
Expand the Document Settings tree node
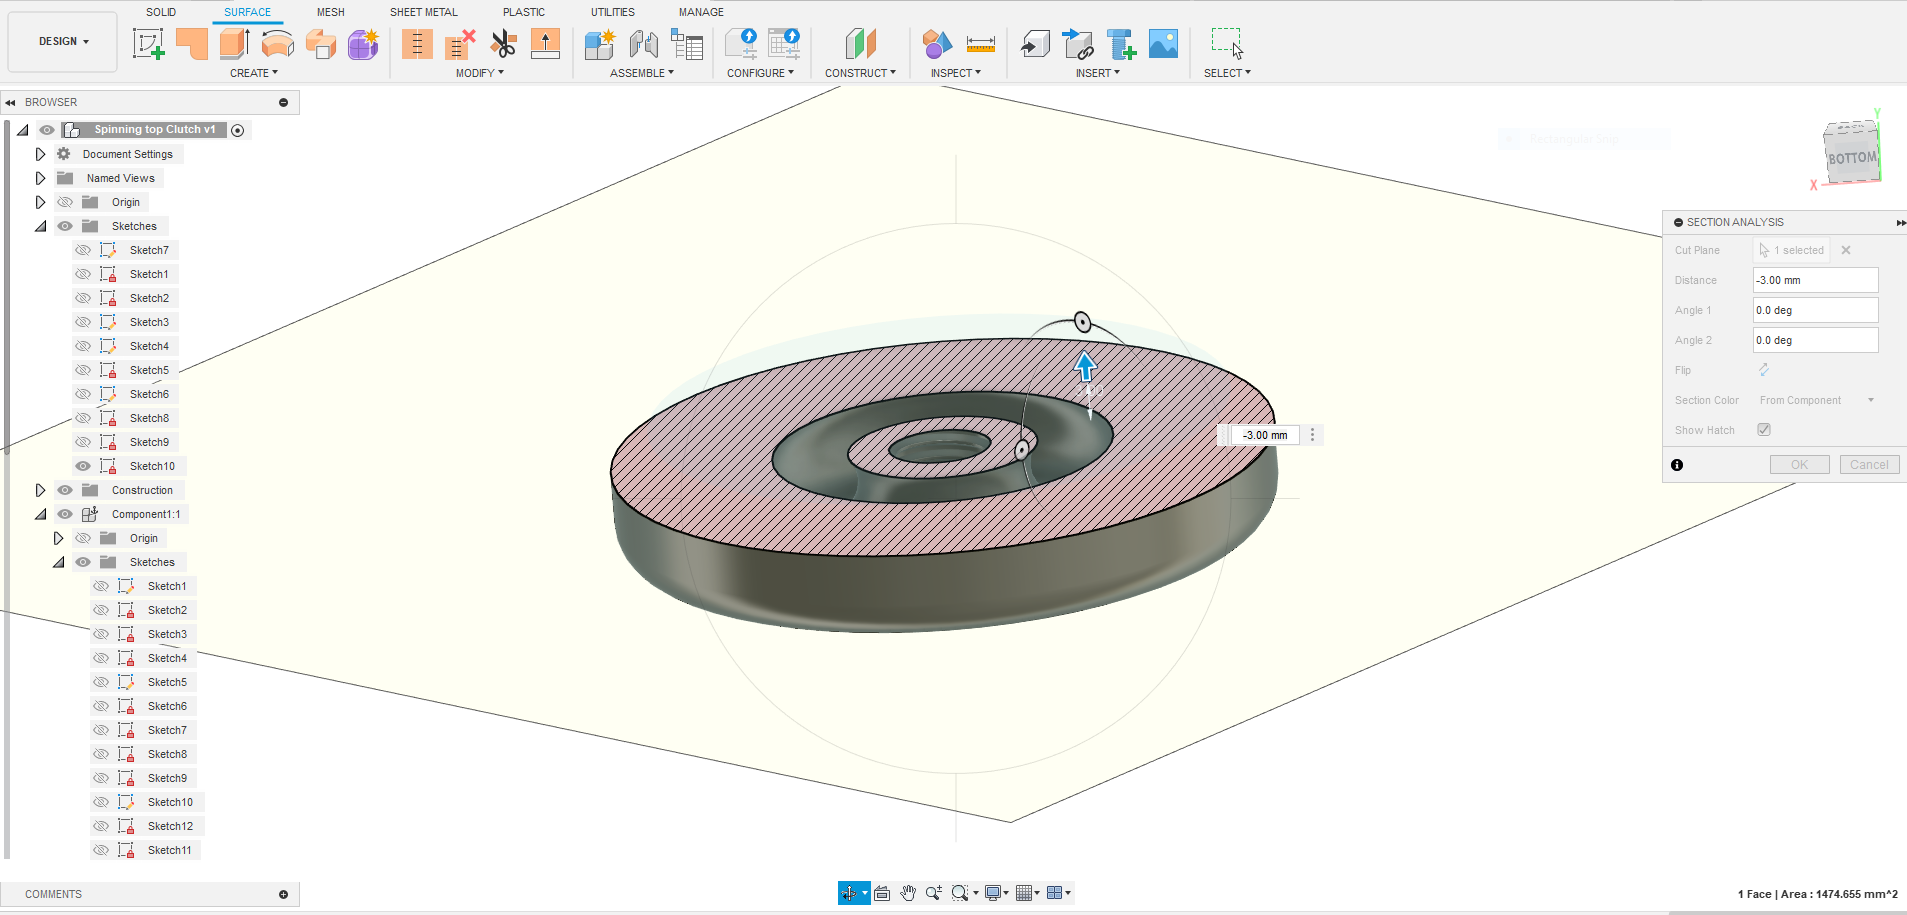pyautogui.click(x=40, y=154)
